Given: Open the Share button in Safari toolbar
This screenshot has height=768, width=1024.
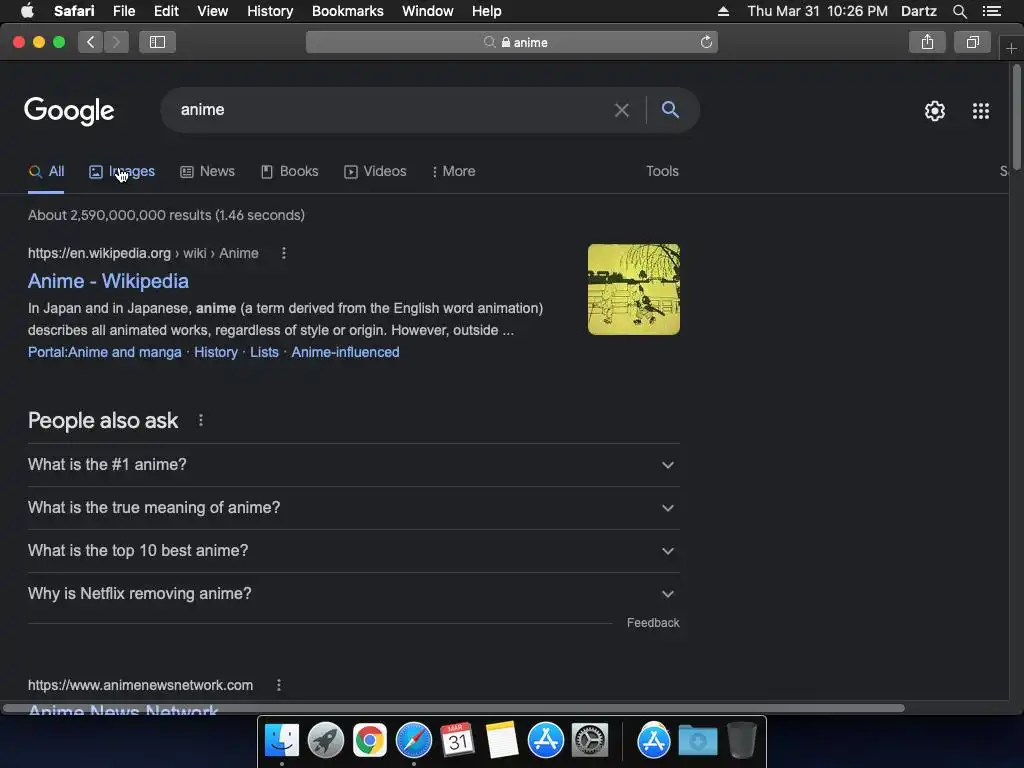Looking at the screenshot, I should 927,42.
